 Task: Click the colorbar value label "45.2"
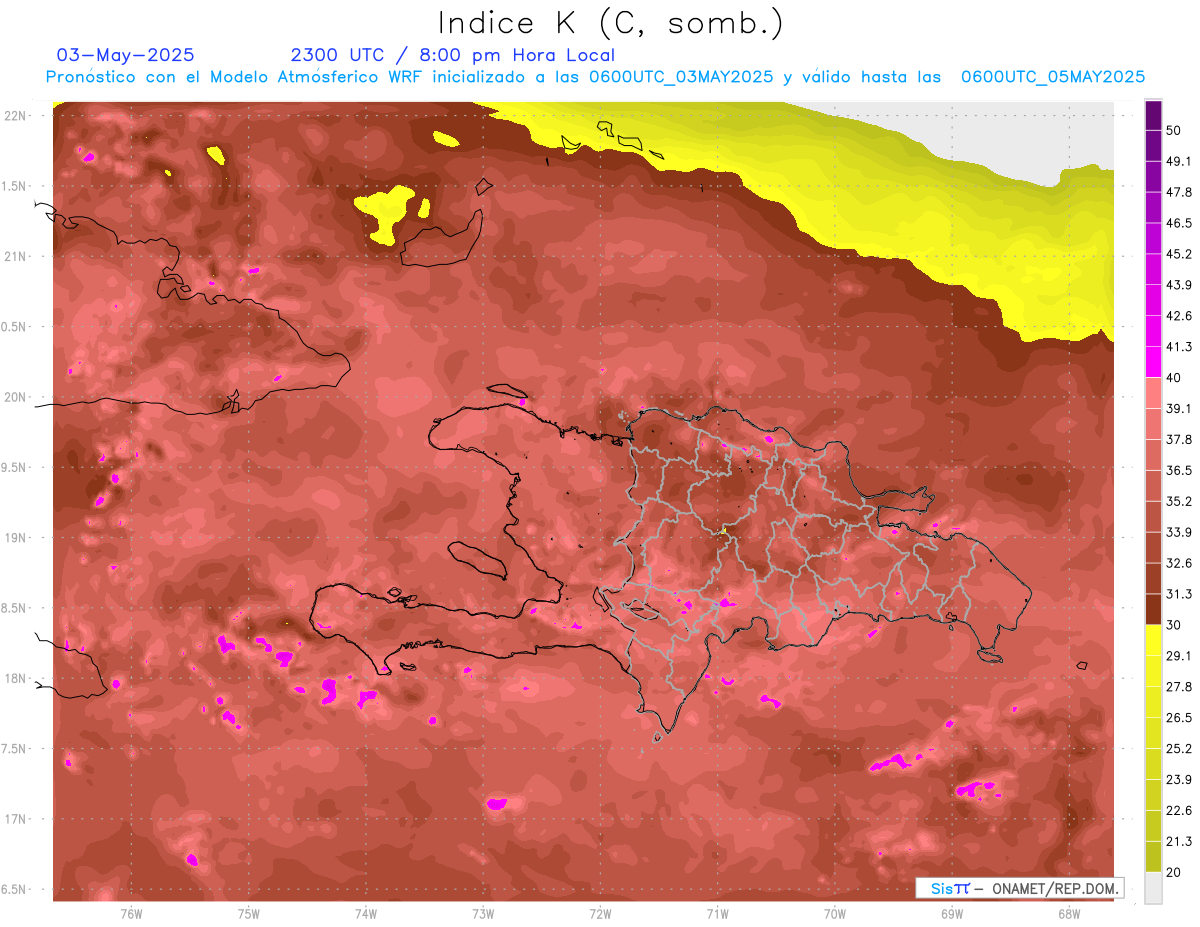pyautogui.click(x=1178, y=254)
